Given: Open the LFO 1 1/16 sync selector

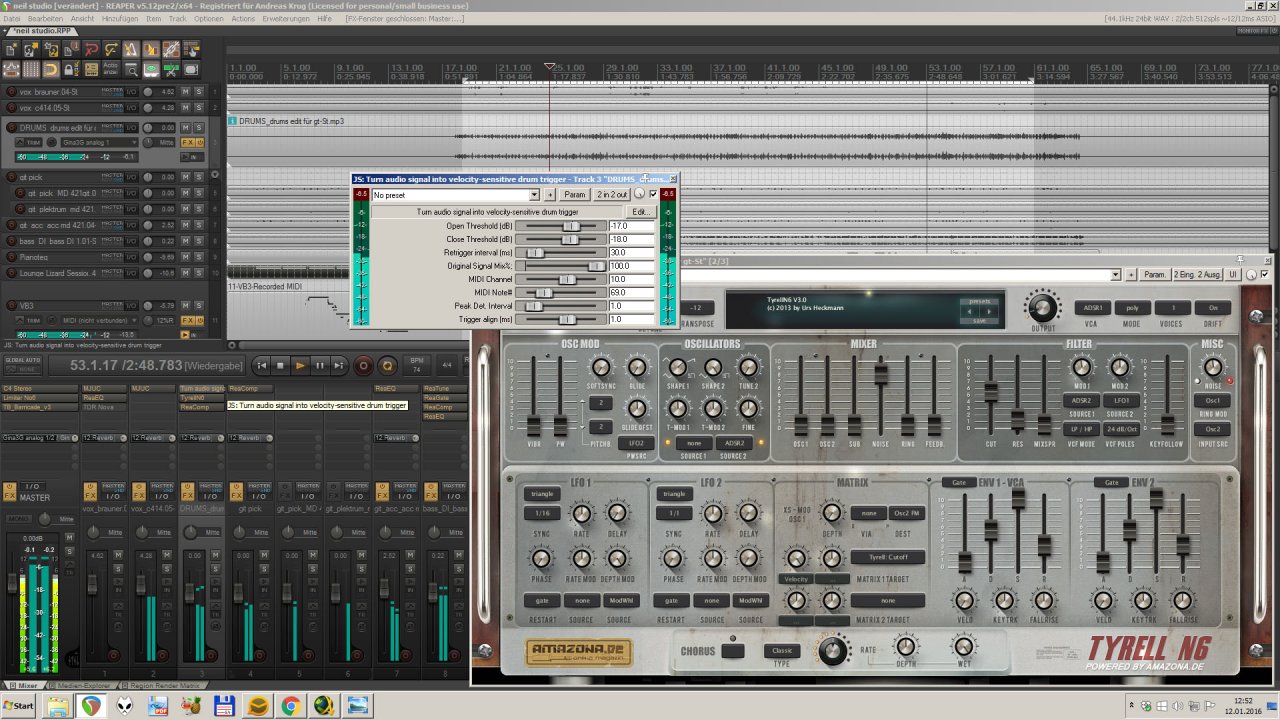Looking at the screenshot, I should point(542,513).
